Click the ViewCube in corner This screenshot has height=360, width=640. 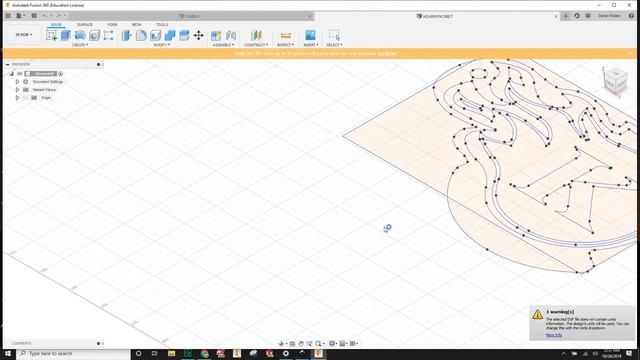pyautogui.click(x=616, y=81)
